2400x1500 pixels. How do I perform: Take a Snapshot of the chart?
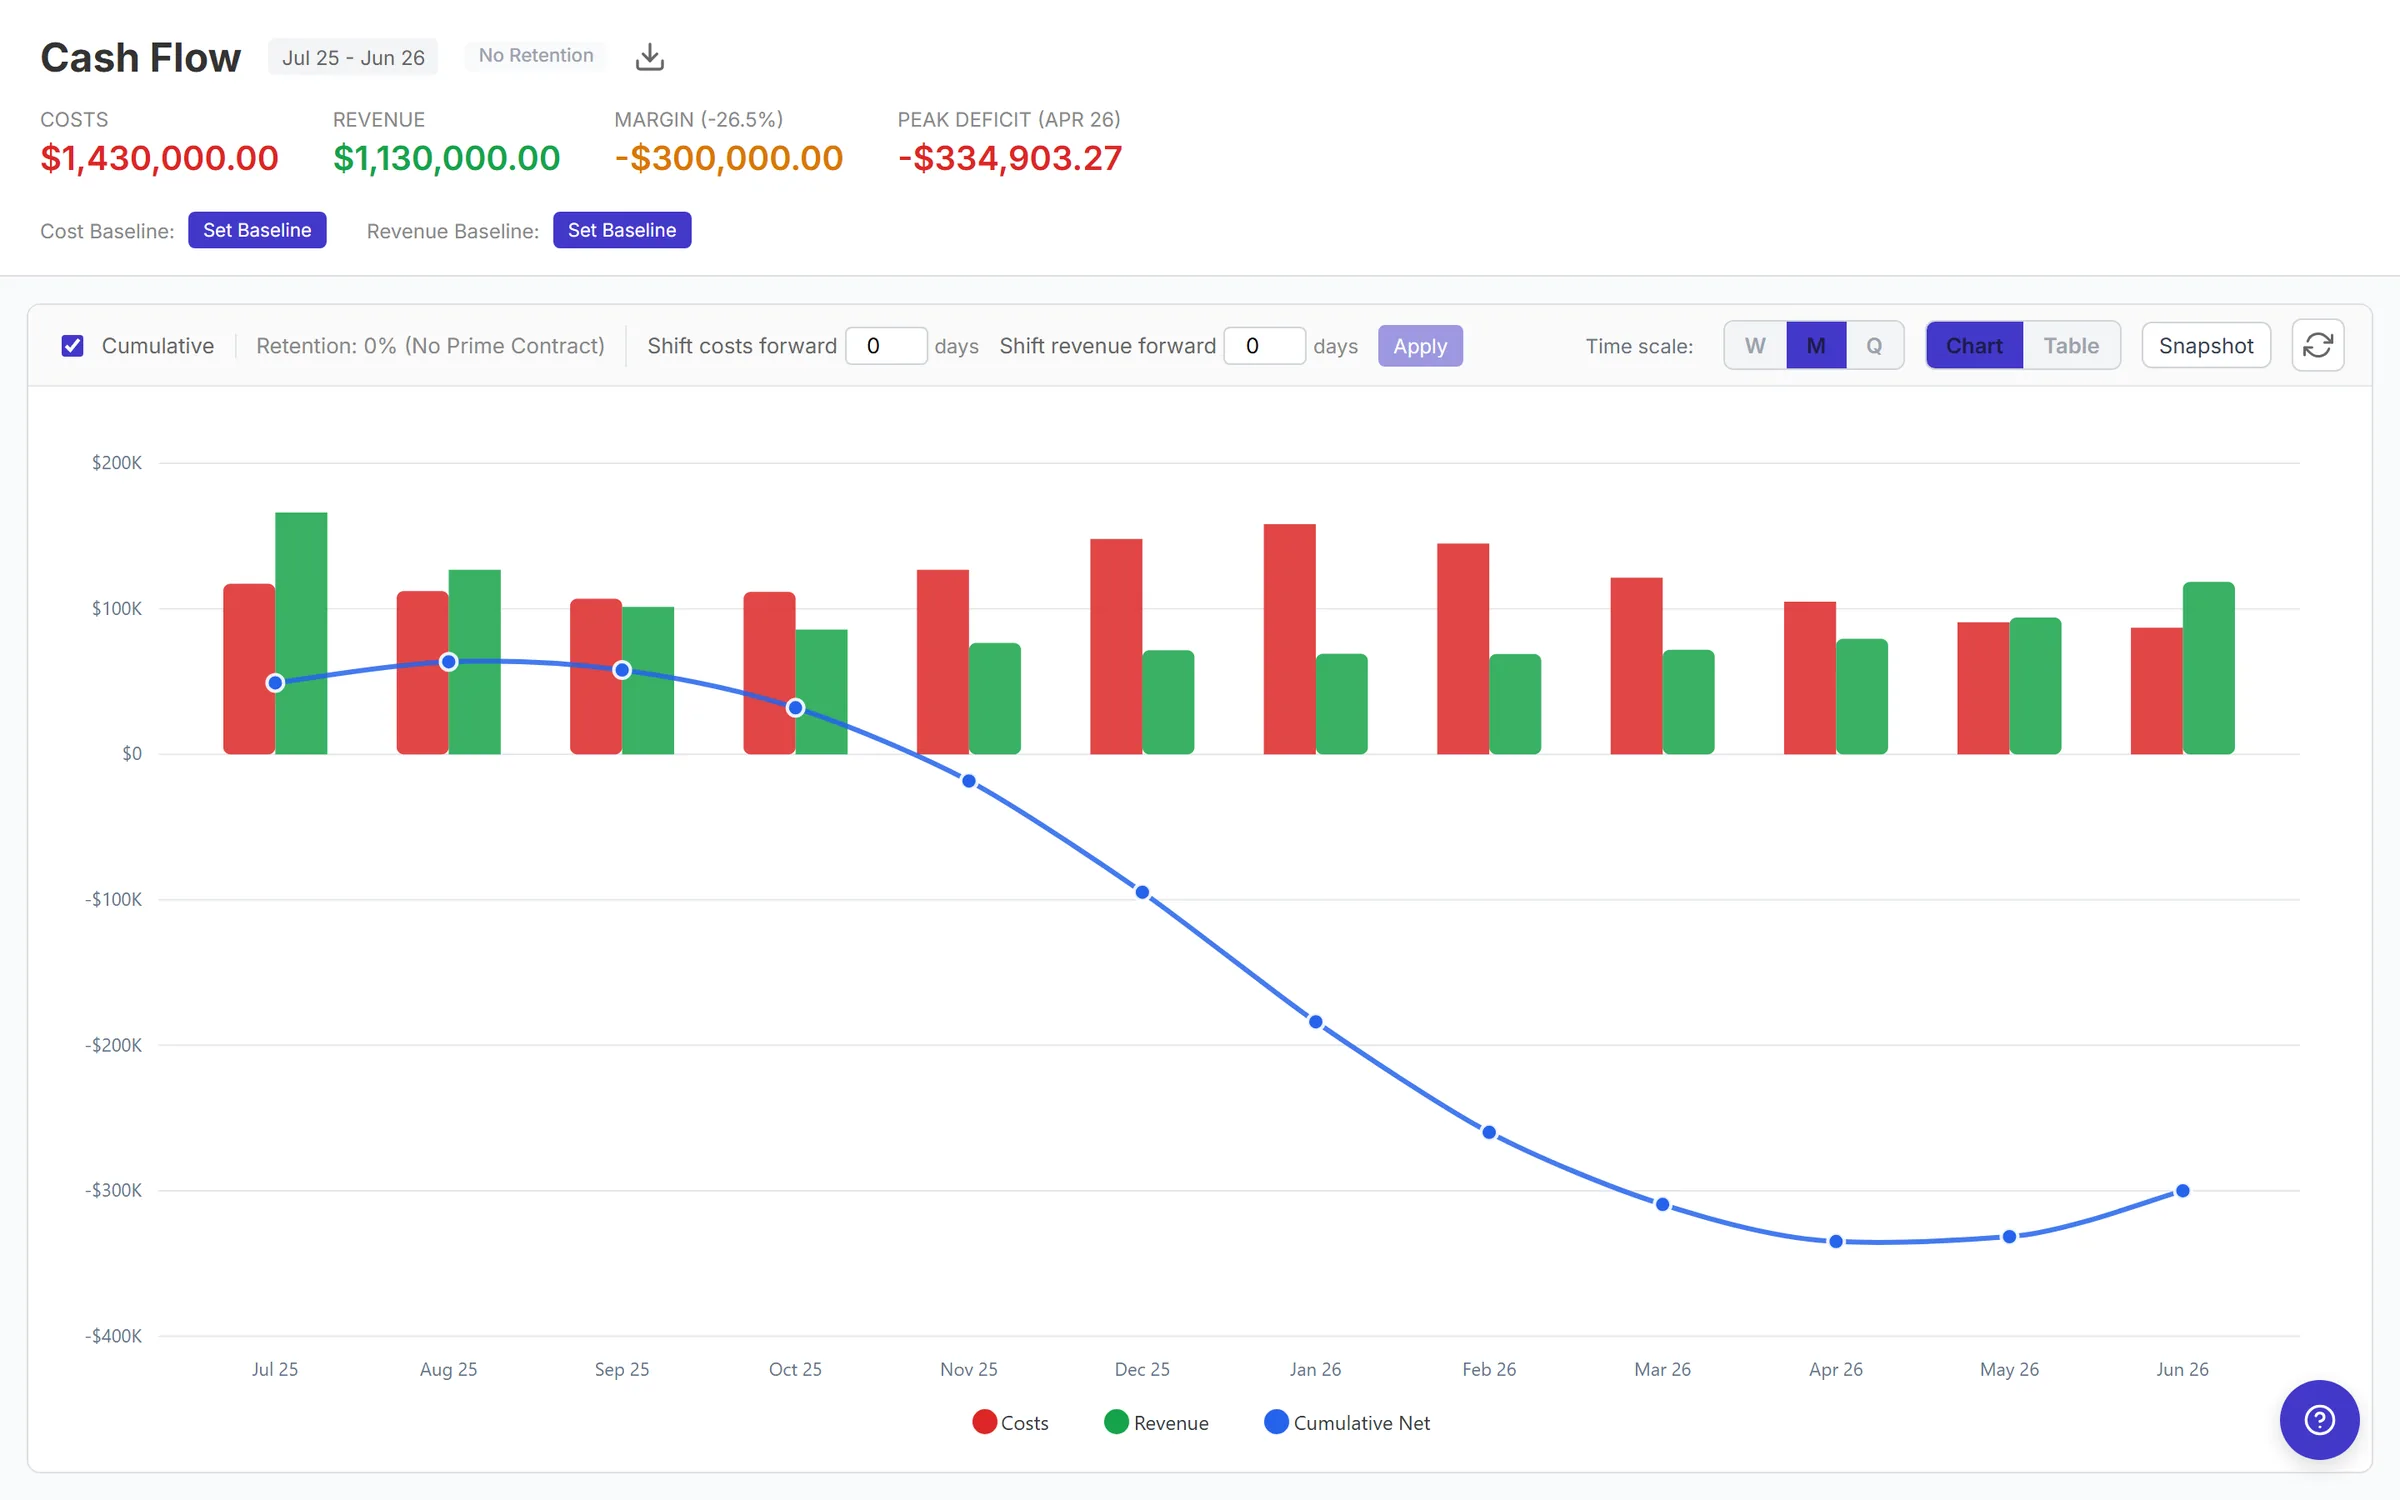2206,346
